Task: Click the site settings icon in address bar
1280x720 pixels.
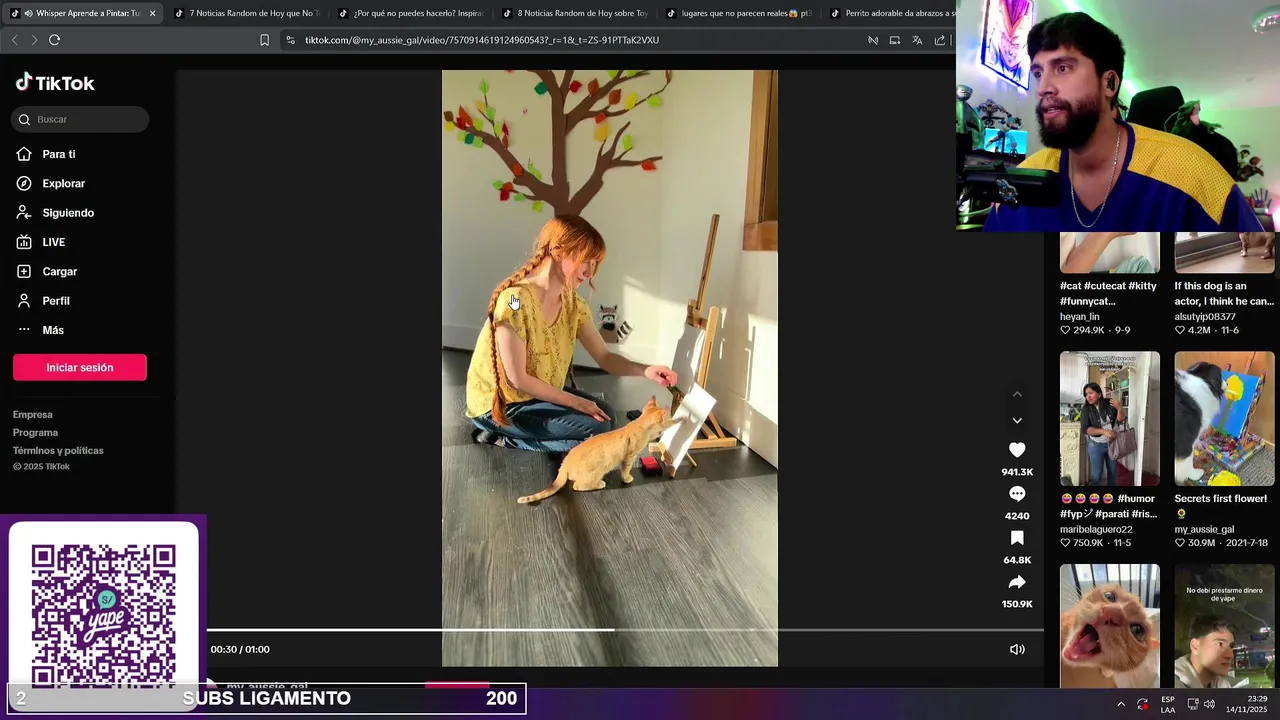Action: (x=290, y=40)
